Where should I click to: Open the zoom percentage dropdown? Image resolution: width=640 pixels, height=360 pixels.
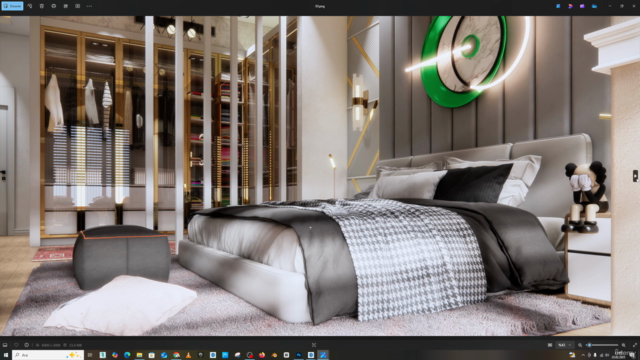point(565,345)
